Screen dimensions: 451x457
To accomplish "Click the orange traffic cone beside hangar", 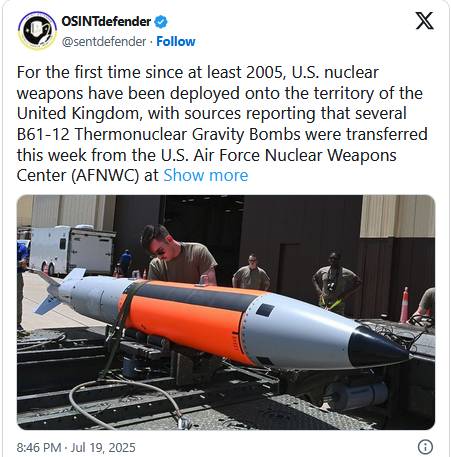I will point(404,305).
